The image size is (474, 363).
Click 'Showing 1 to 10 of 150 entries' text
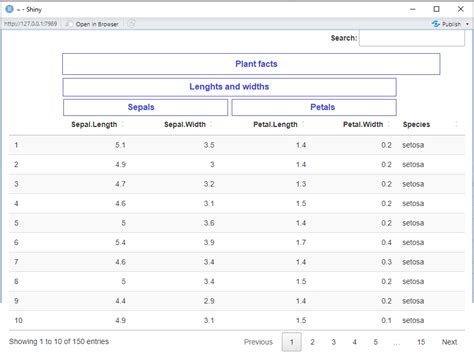[59, 341]
